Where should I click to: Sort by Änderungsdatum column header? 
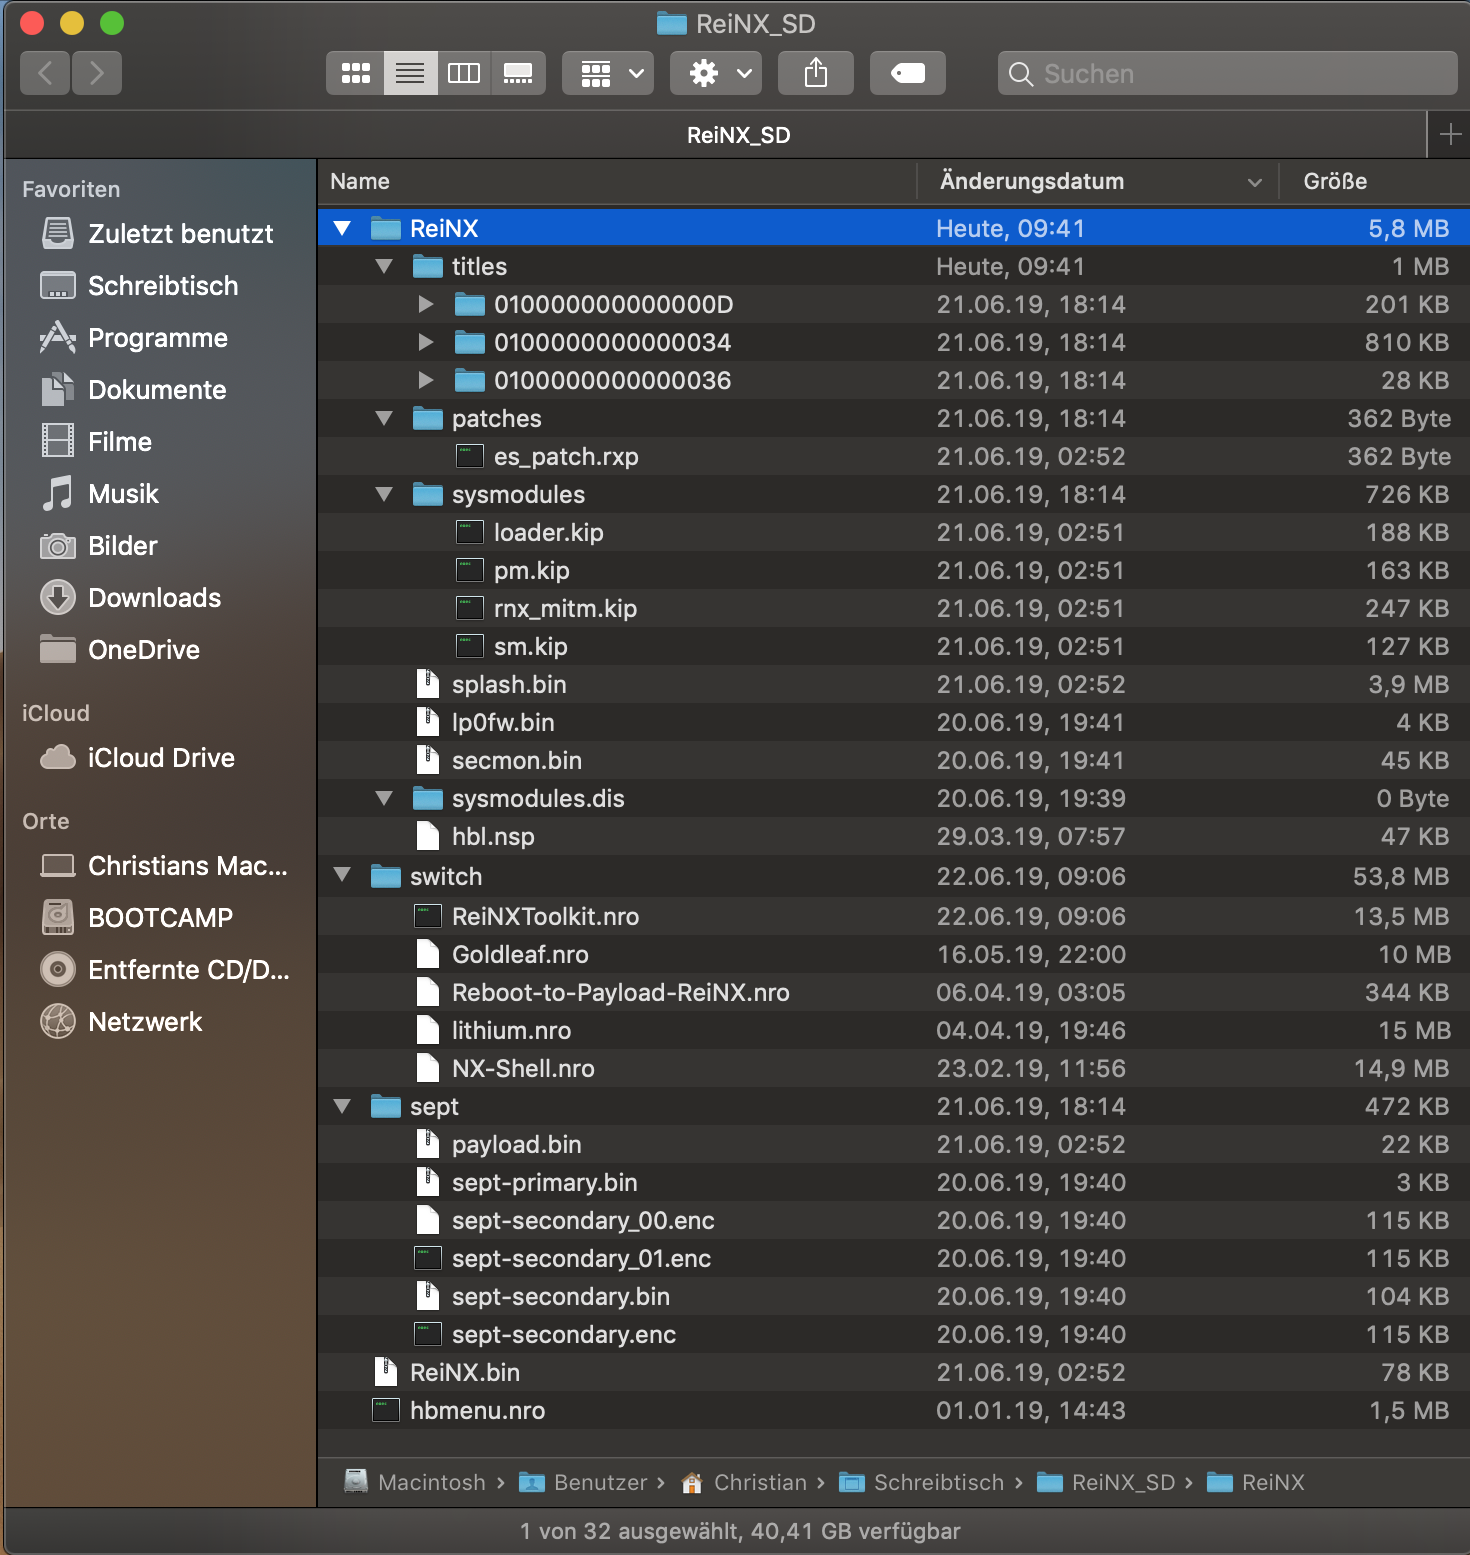(1098, 181)
